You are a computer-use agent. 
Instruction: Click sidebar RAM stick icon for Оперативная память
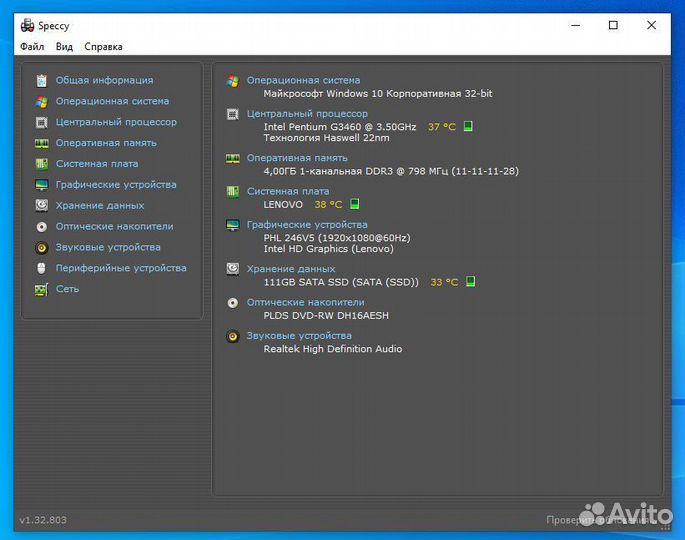pos(42,143)
